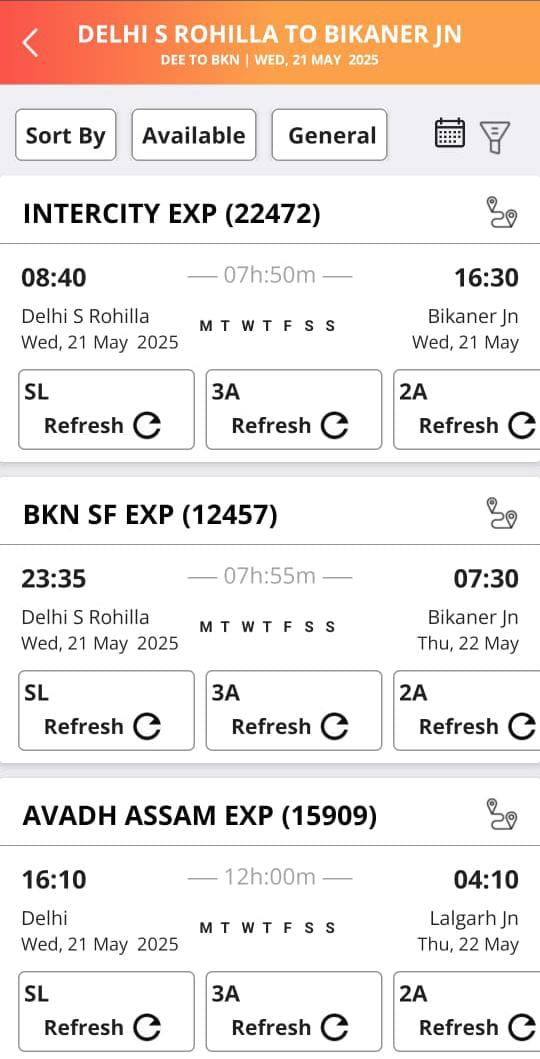This screenshot has width=540, height=1059.
Task: Select 2A class on Intercity Exp
Action: click(x=467, y=409)
